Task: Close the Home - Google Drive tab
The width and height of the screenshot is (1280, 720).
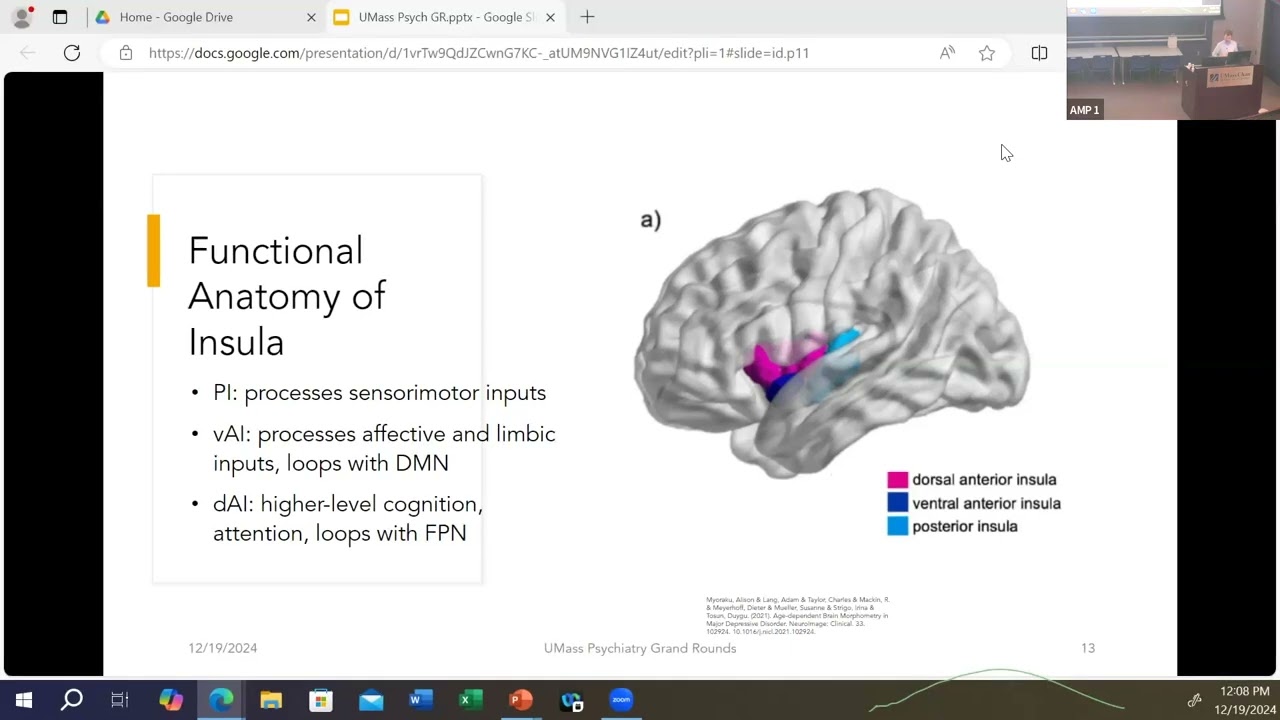Action: coord(311,17)
